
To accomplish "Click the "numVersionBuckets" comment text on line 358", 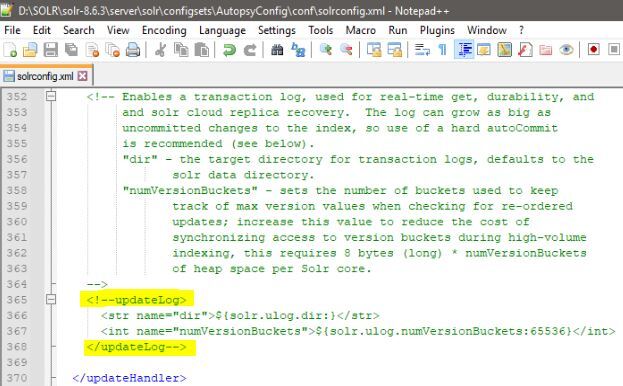I will [190, 191].
